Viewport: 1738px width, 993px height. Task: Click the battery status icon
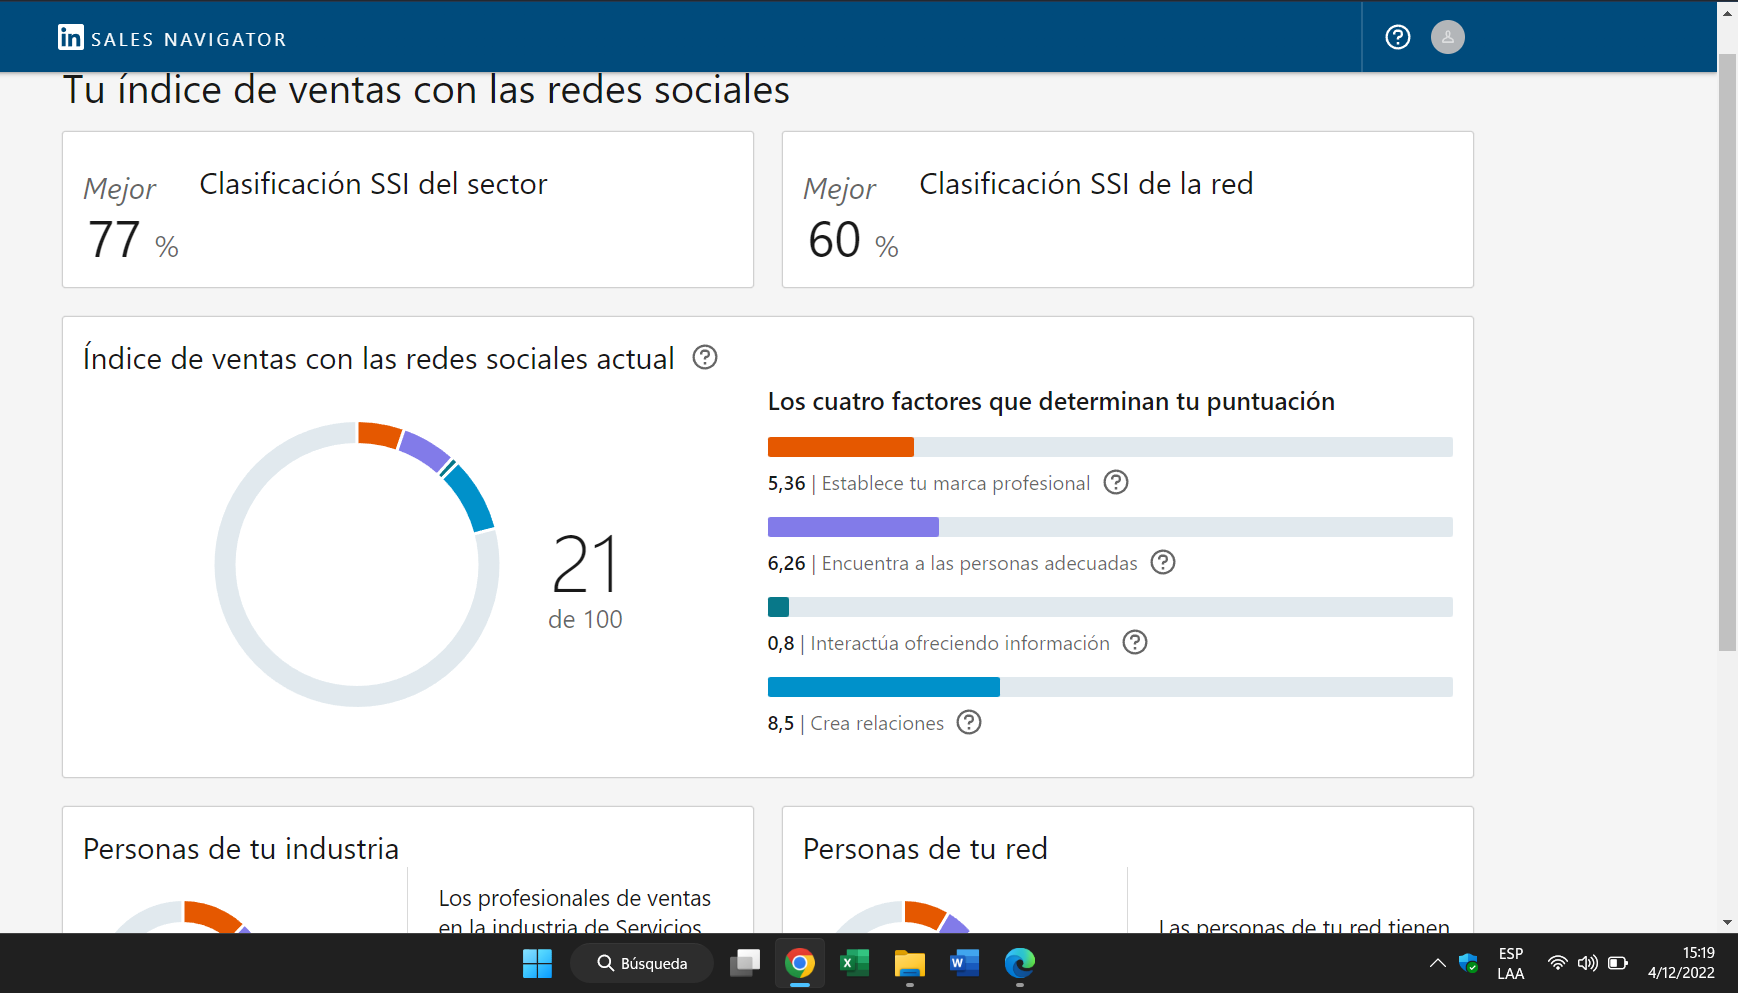[1618, 963]
